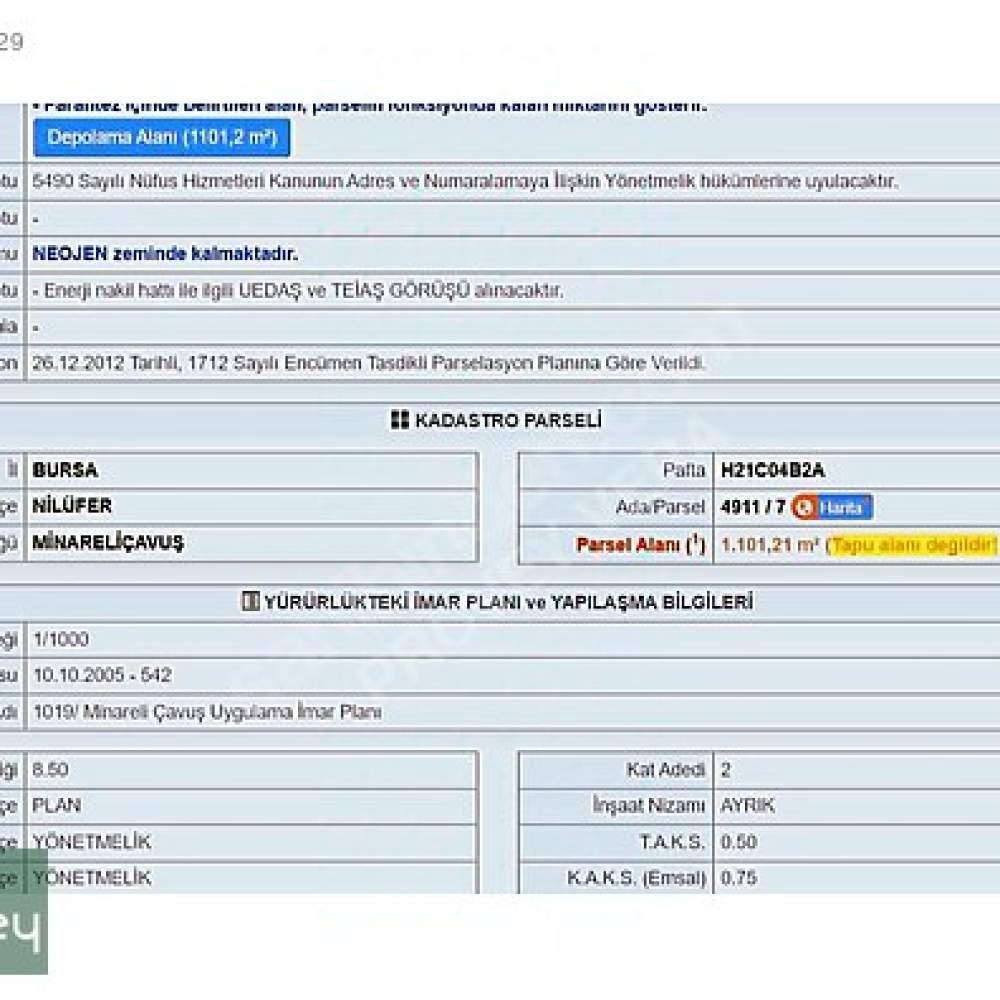Image resolution: width=1000 pixels, height=1000 pixels.
Task: Click the 'Pafta' label
Action: [684, 470]
